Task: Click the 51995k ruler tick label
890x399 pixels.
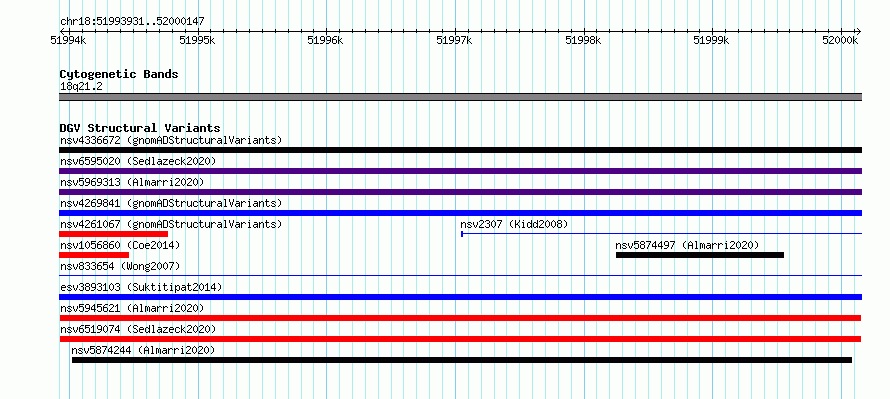Action: coord(197,40)
